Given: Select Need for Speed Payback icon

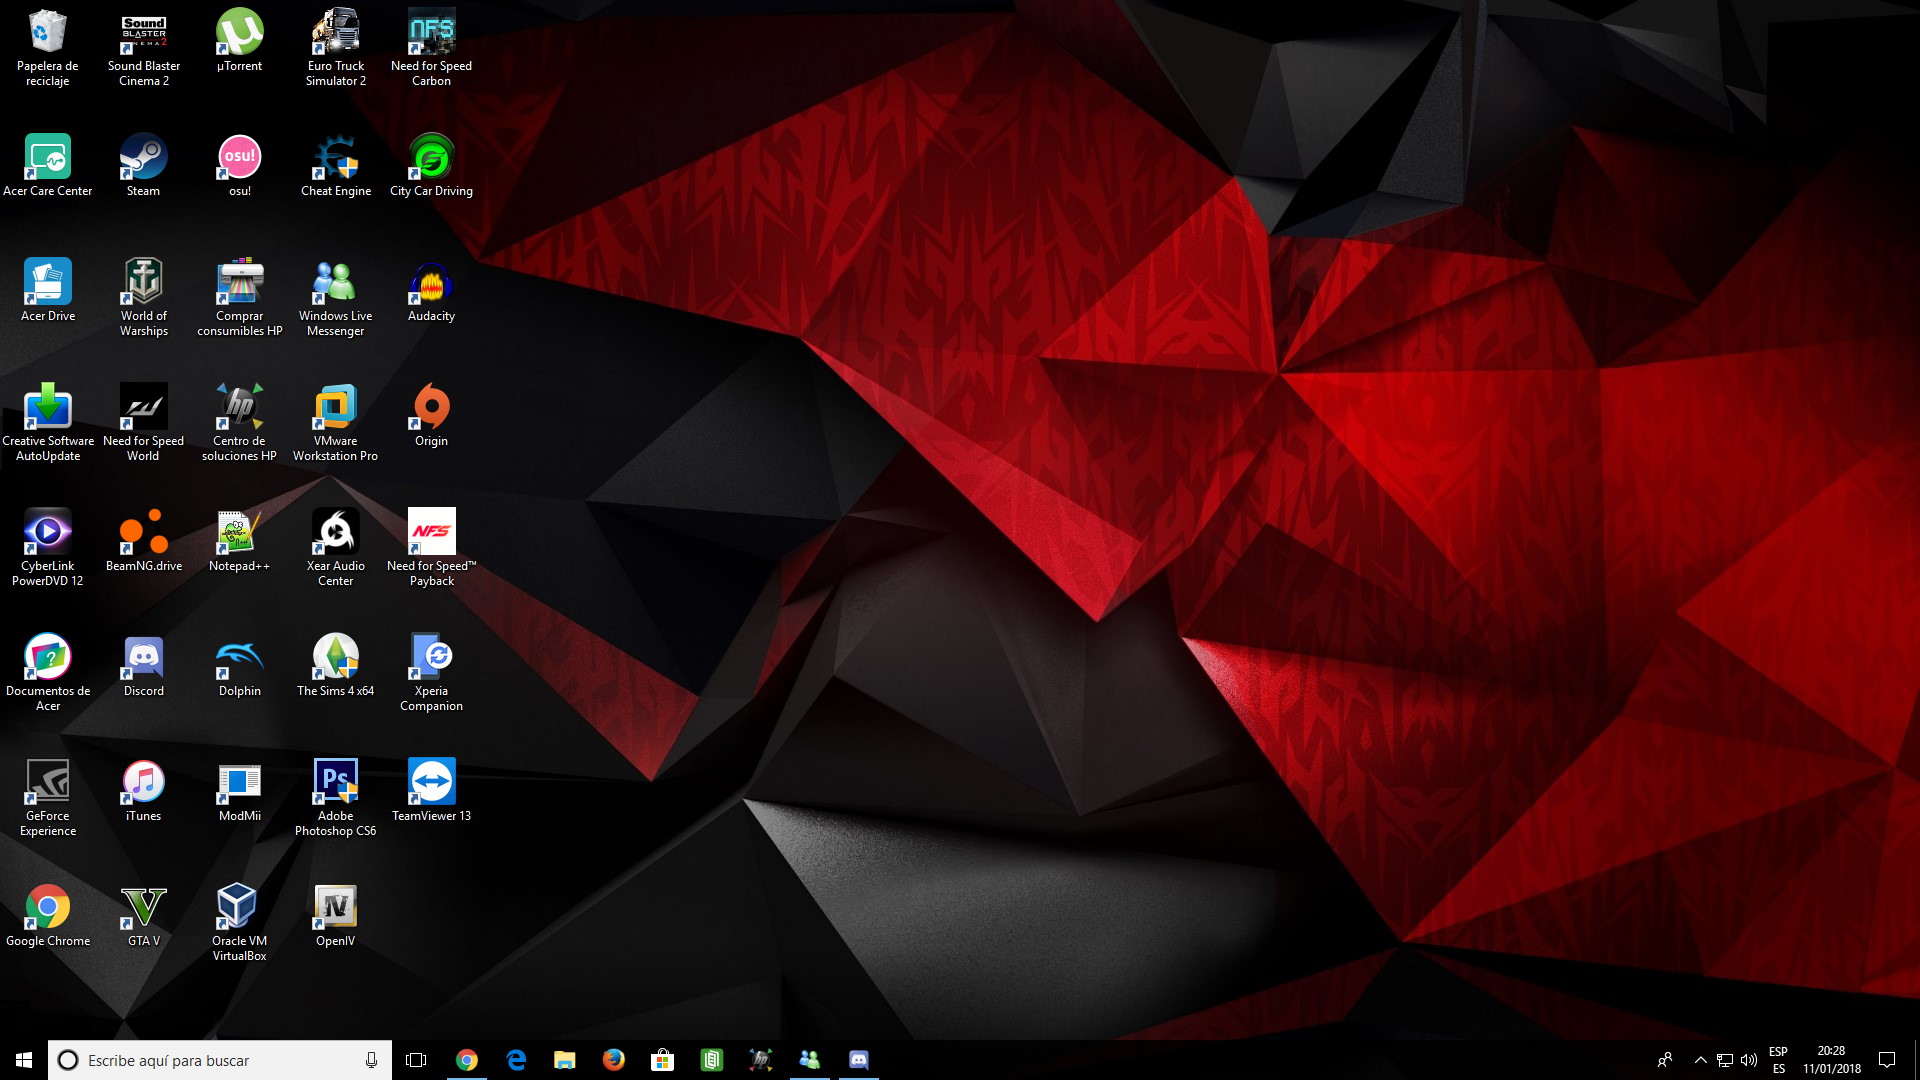Looking at the screenshot, I should (x=432, y=547).
